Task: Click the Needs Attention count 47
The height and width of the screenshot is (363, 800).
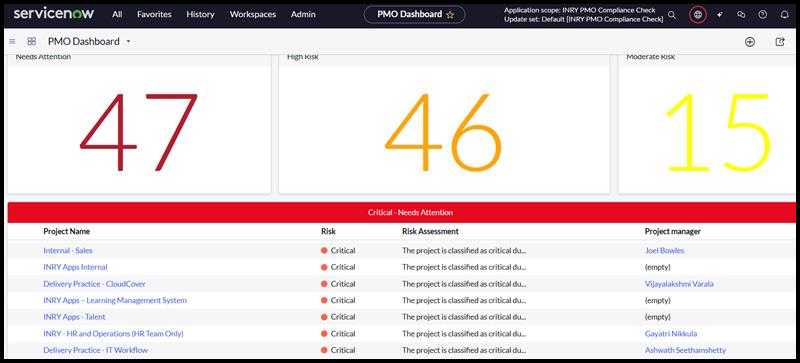Action: 139,132
